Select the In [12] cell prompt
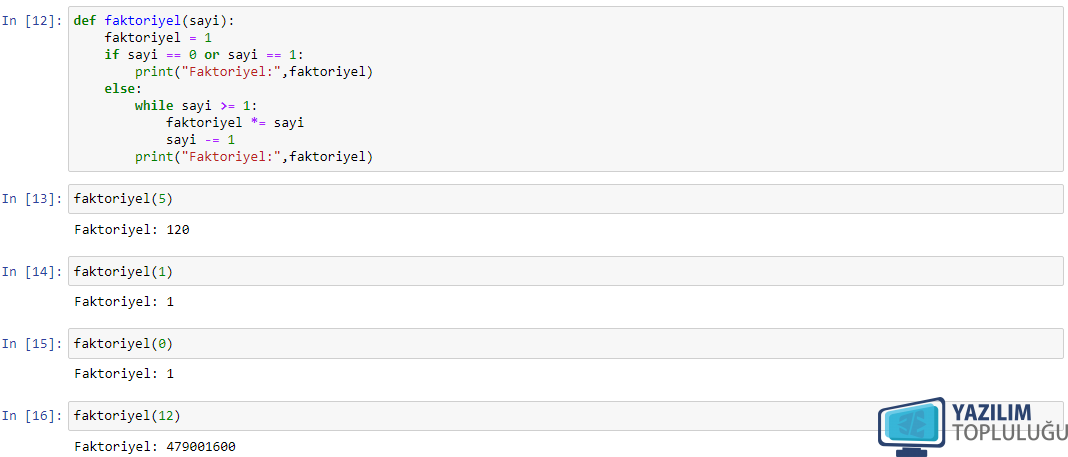Viewport: 1068px width, 457px height. click(x=33, y=20)
